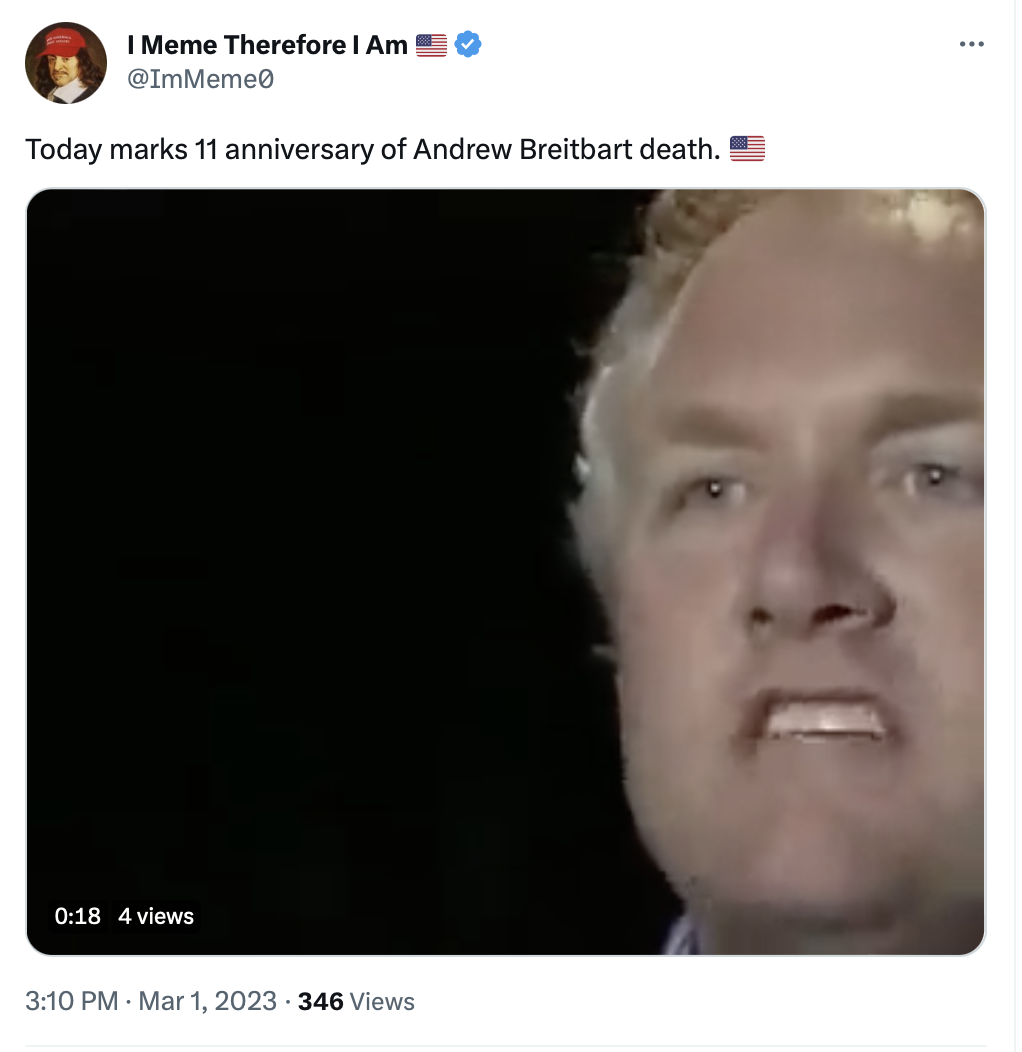The width and height of the screenshot is (1022, 1052).
Task: Visit the I Meme Therefore I Am profile name
Action: tap(267, 45)
